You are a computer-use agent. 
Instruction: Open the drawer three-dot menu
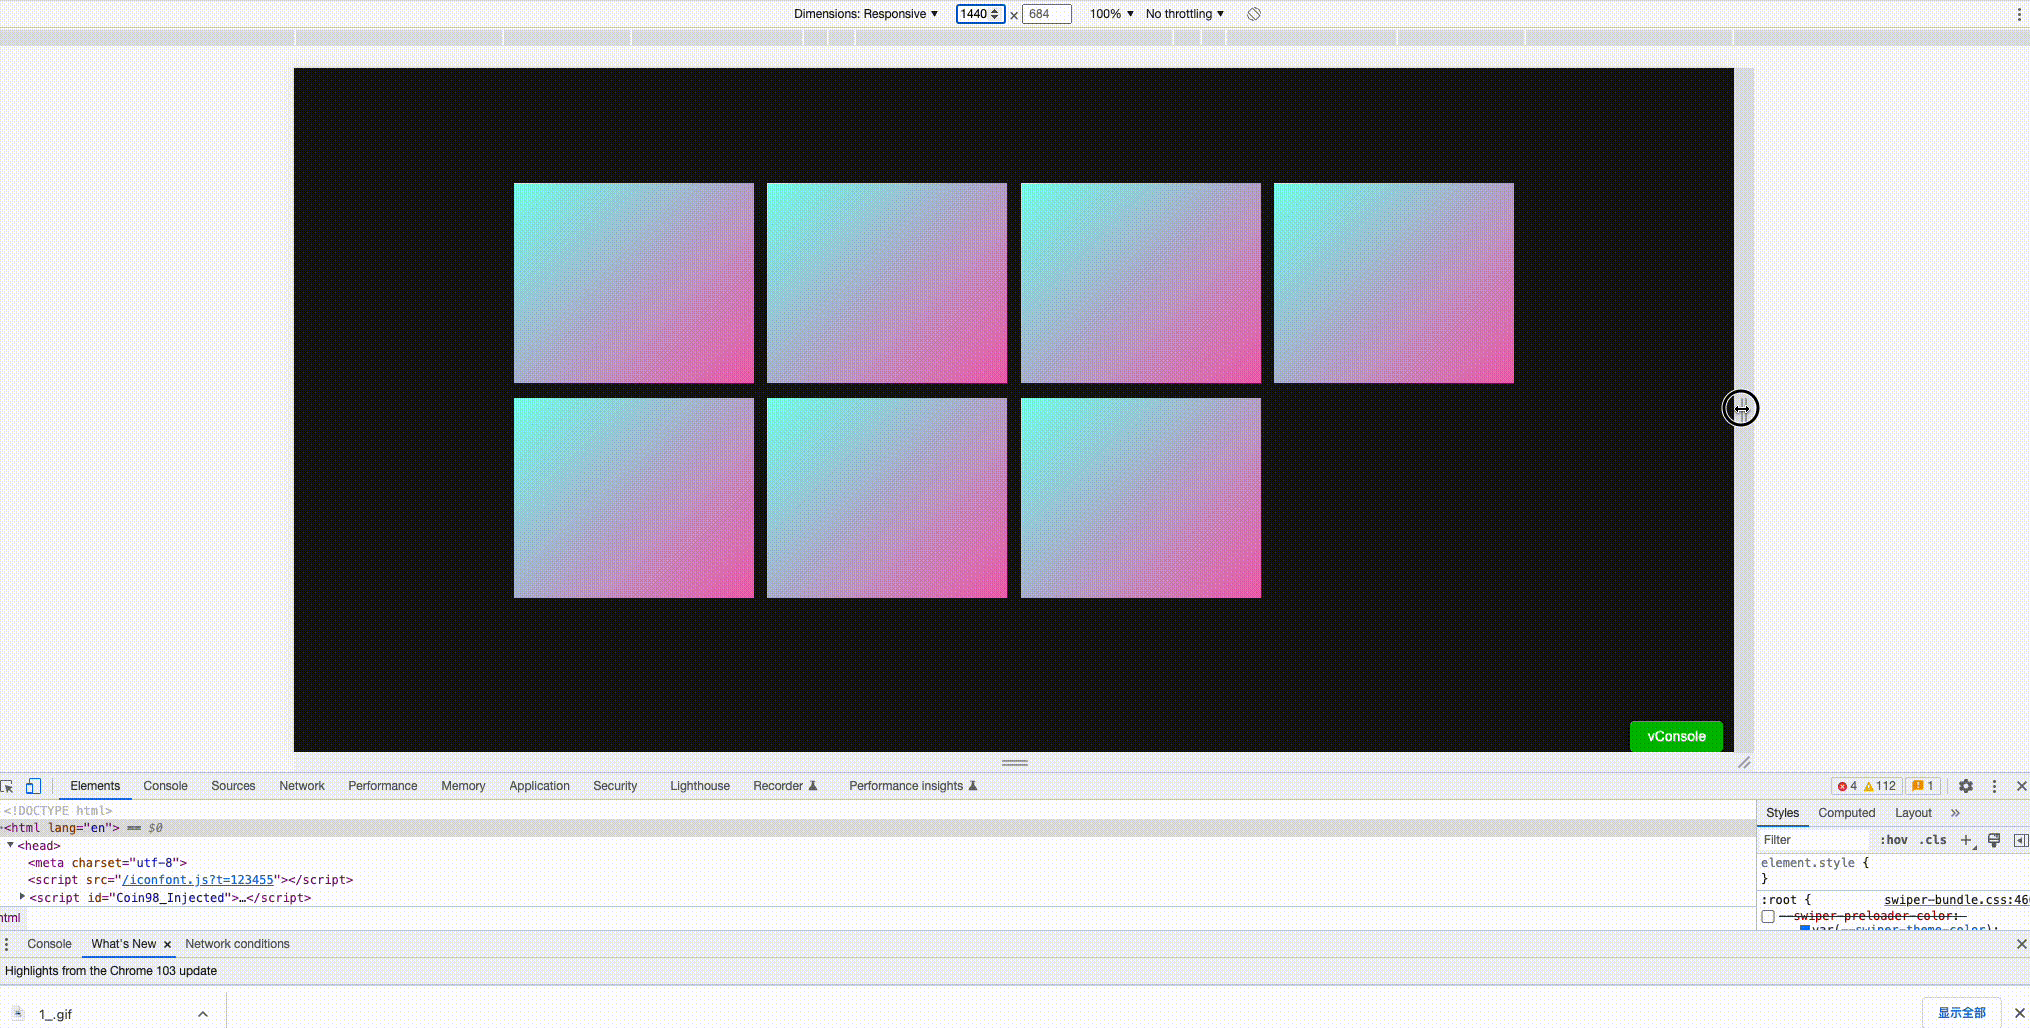click(7, 944)
